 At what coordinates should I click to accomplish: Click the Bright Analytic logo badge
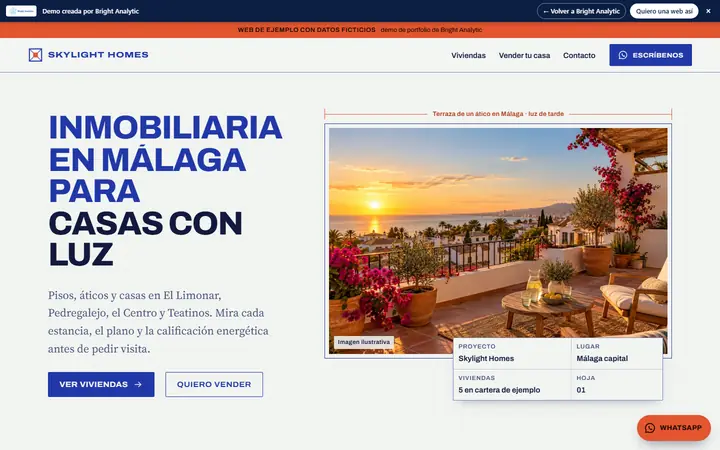(x=21, y=11)
